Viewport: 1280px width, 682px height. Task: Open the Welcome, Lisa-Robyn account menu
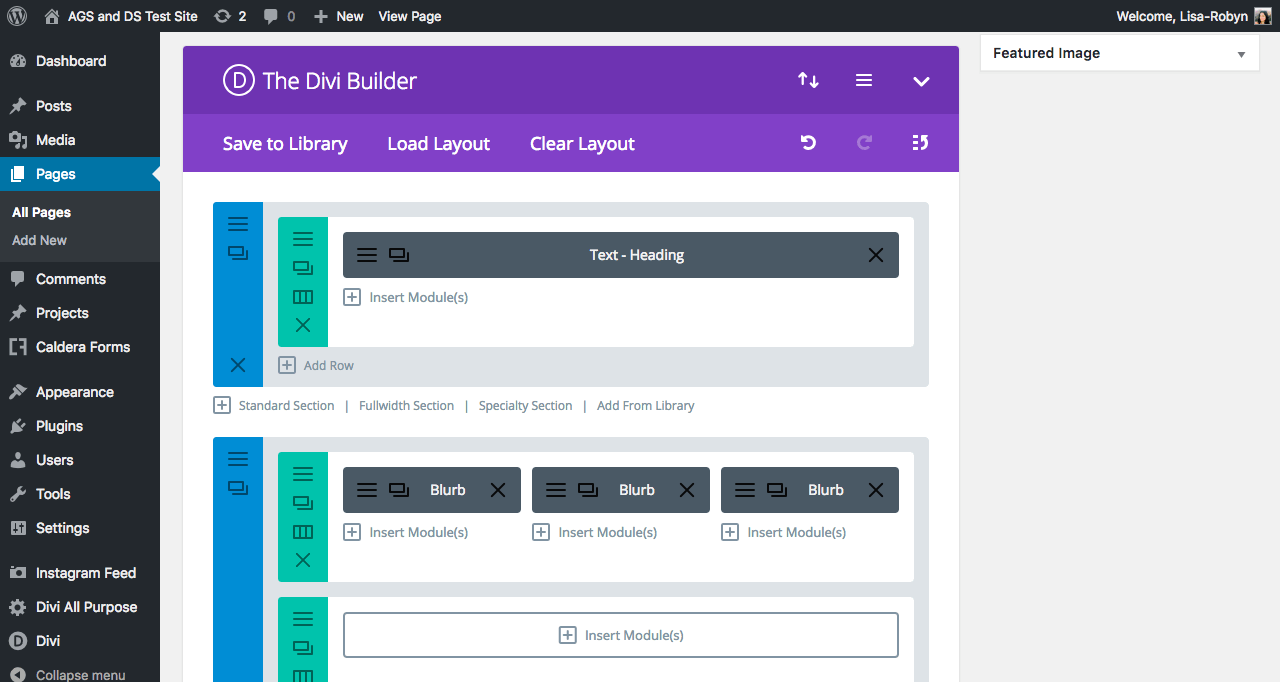(1194, 16)
